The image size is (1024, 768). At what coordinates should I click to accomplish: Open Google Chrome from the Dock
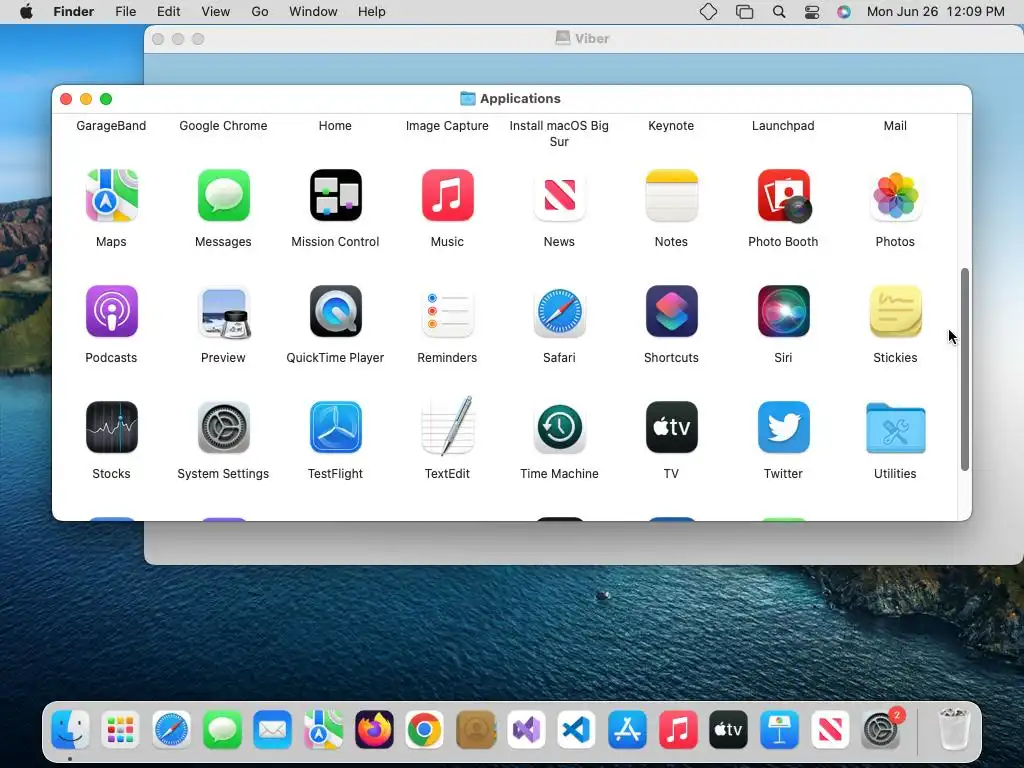click(x=424, y=729)
